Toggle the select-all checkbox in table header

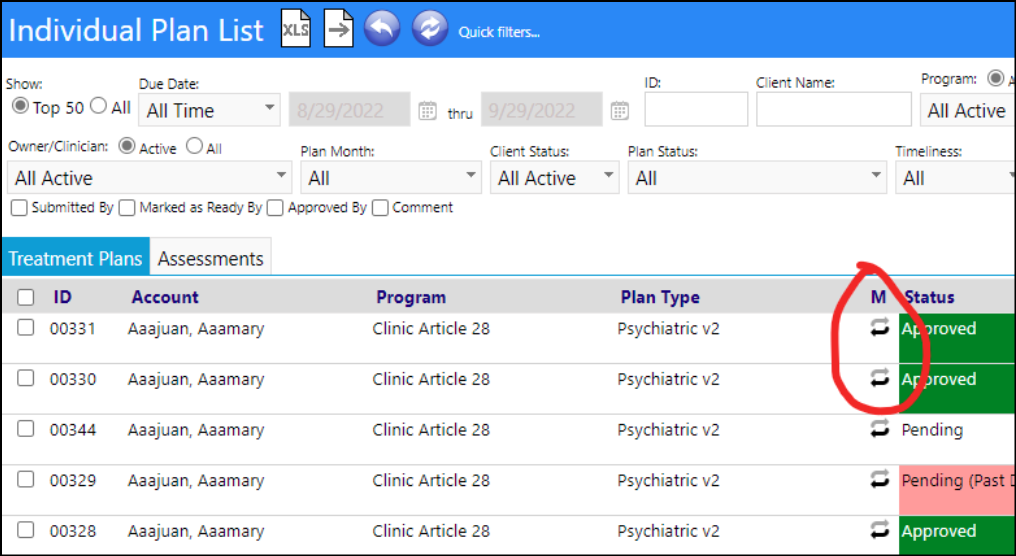coord(25,297)
